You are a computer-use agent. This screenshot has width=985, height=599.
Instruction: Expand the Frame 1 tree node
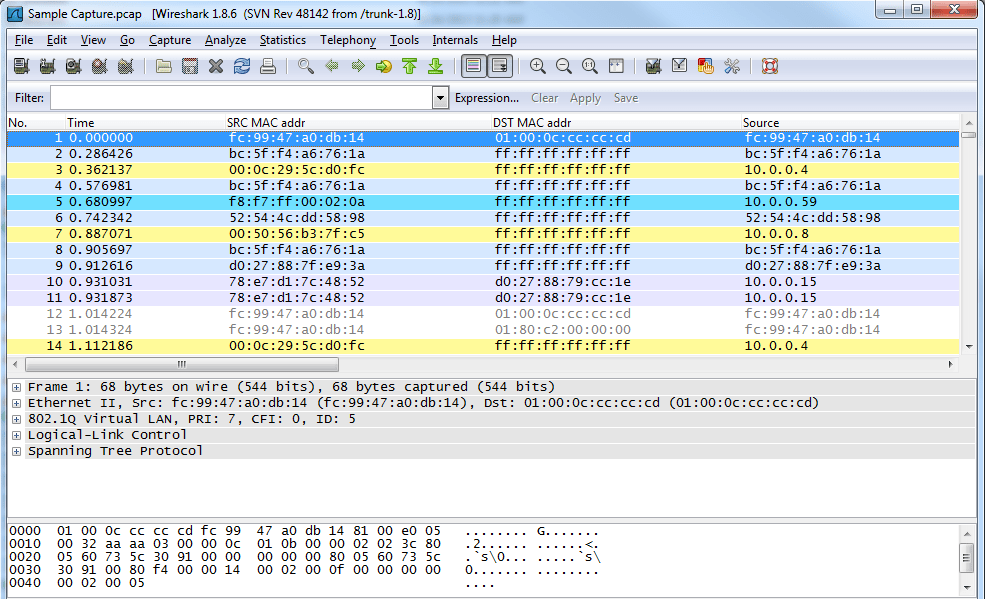click(16, 387)
